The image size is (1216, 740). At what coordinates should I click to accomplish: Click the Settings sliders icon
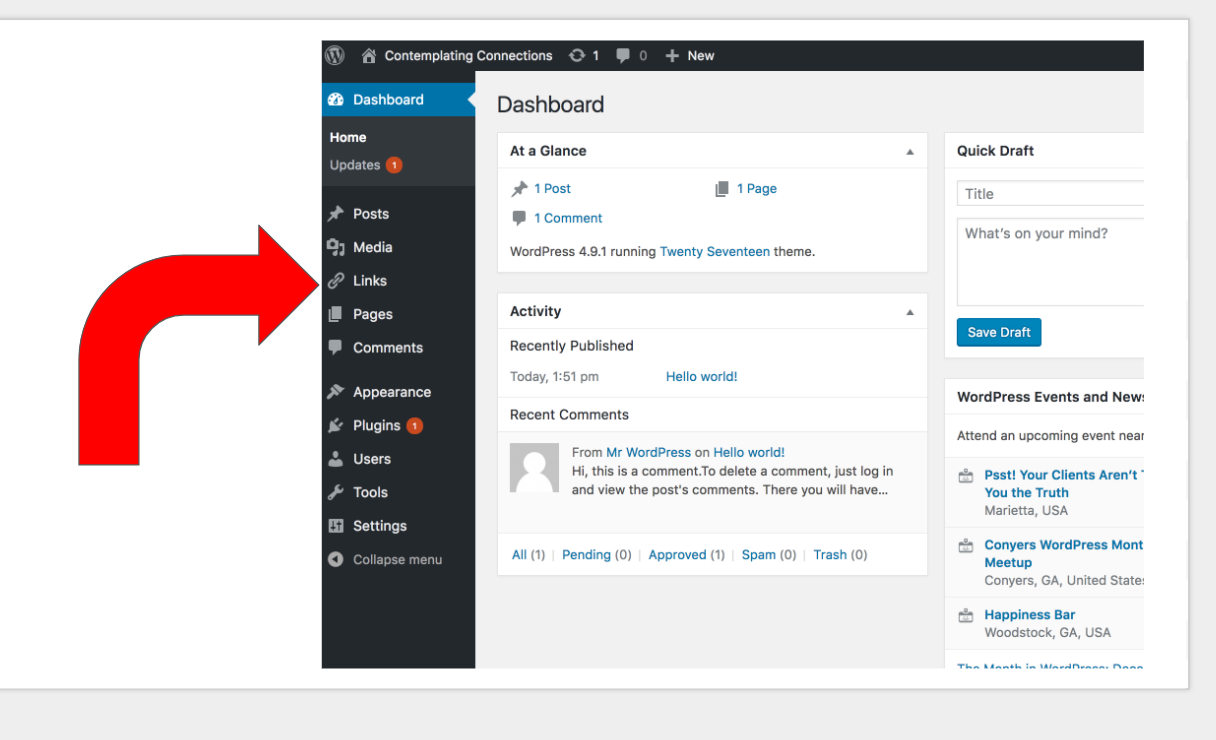click(336, 526)
